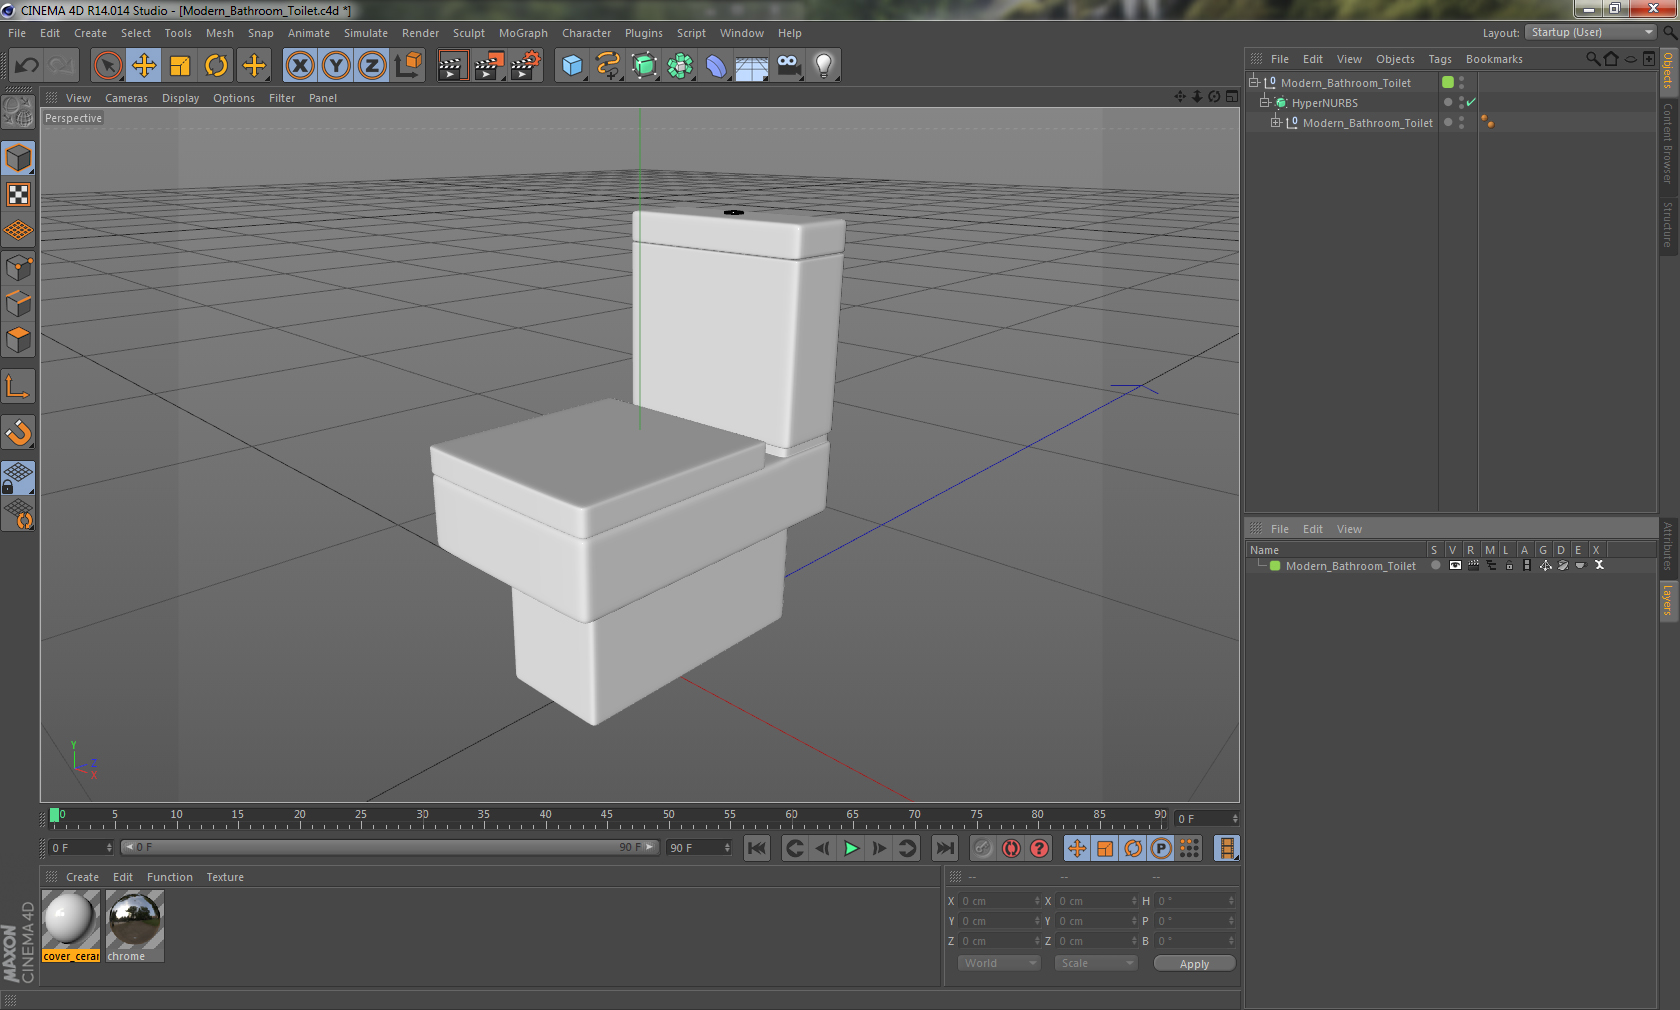The image size is (1680, 1010).
Task: Select cover_ceramic material thumbnail
Action: [70, 926]
